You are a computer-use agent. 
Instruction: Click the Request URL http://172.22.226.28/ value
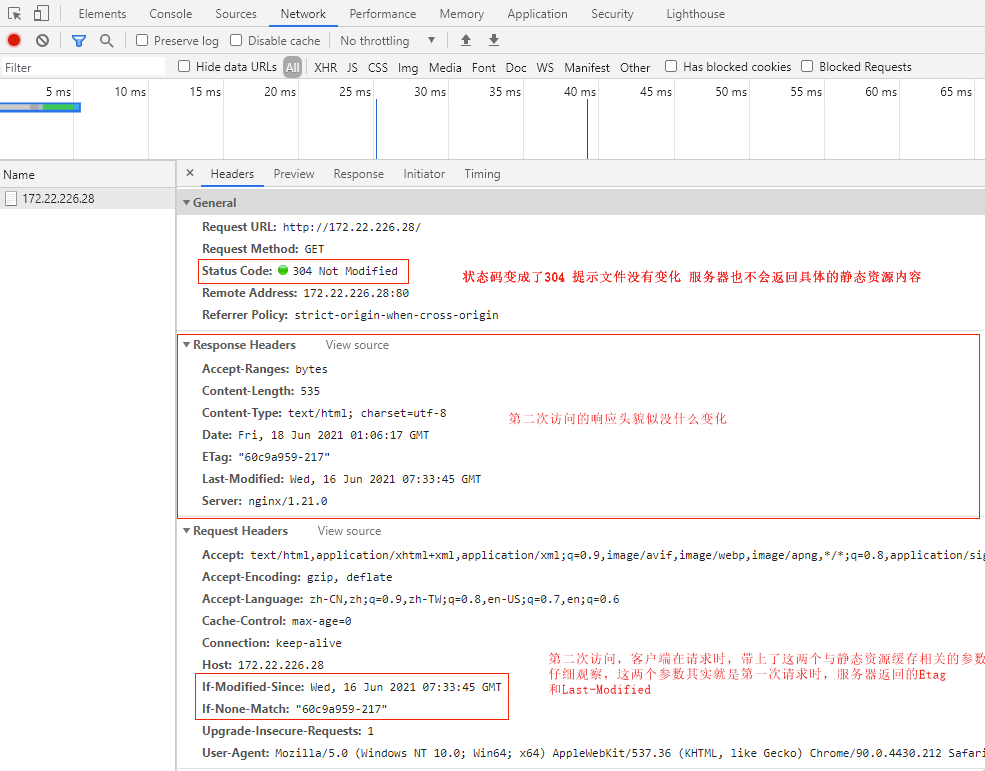(352, 227)
